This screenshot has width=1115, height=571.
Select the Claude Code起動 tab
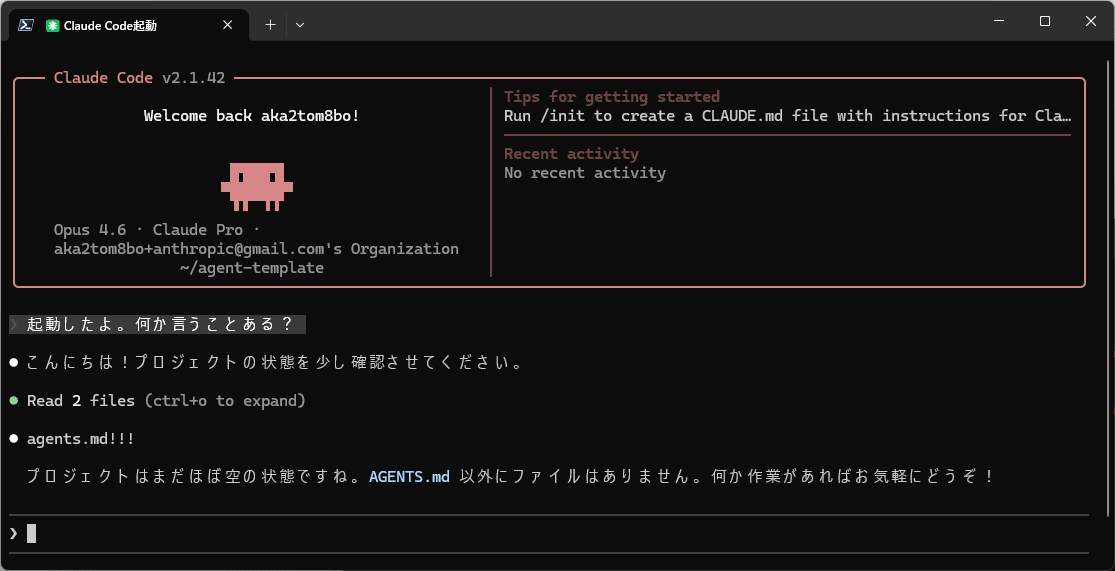(x=129, y=25)
